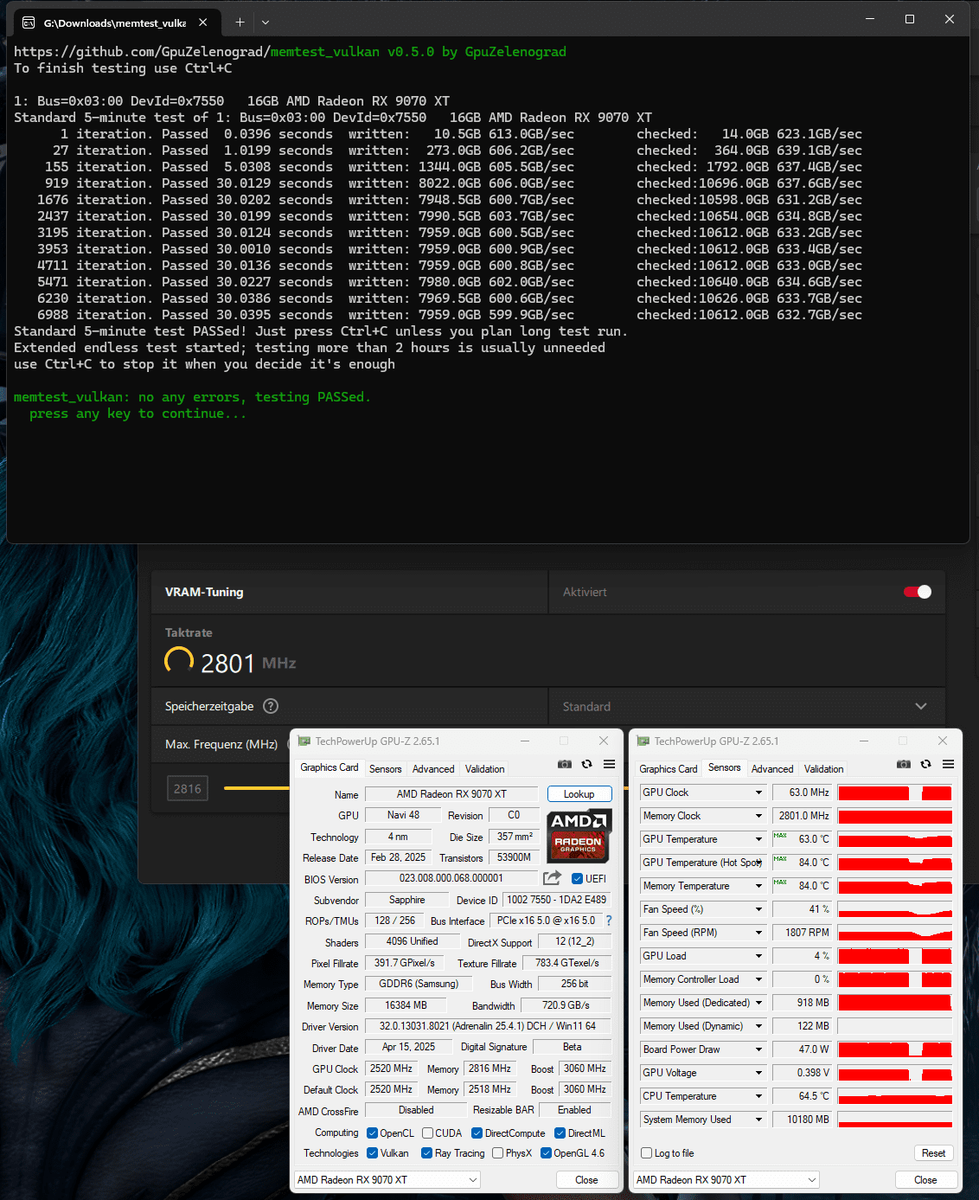Viewport: 979px width, 1200px height.
Task: Take screenshot with camera icon in Sensors window
Action: click(904, 764)
